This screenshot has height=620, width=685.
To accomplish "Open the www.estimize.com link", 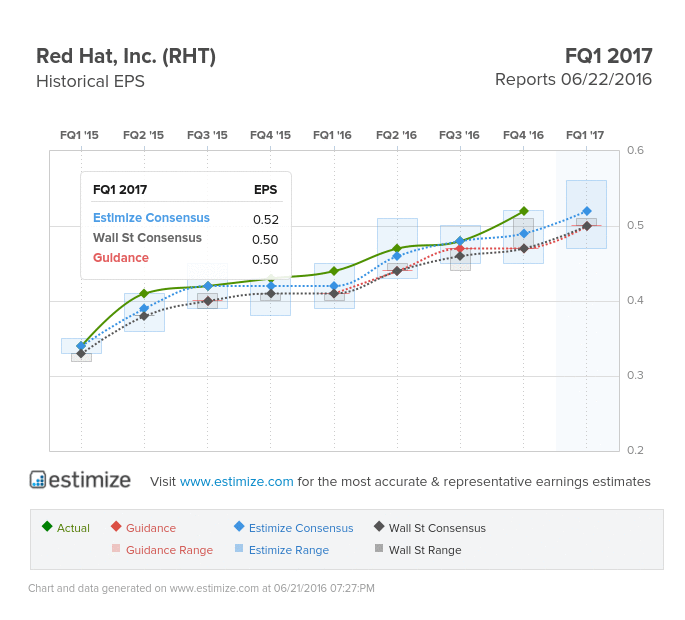I will [236, 481].
